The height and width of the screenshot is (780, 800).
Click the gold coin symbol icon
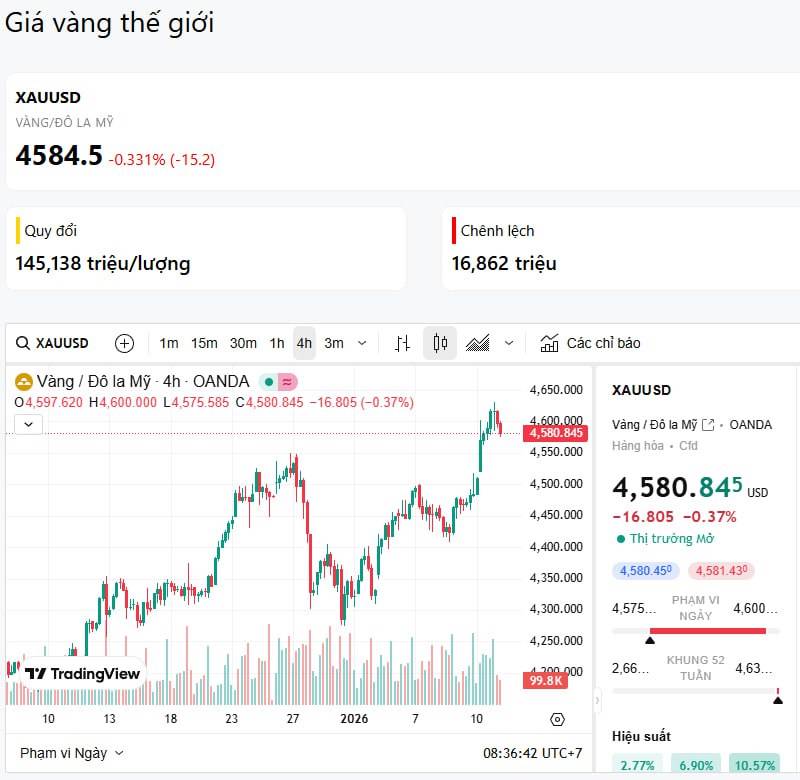22,381
